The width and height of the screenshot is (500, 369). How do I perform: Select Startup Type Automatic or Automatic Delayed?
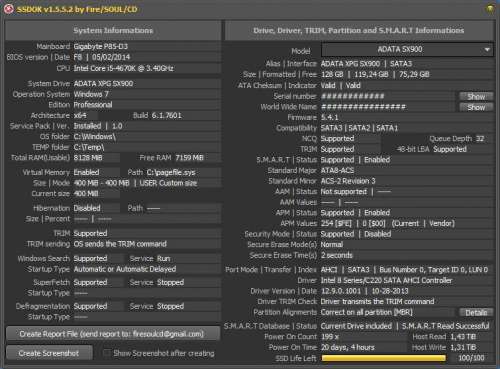pos(125,269)
